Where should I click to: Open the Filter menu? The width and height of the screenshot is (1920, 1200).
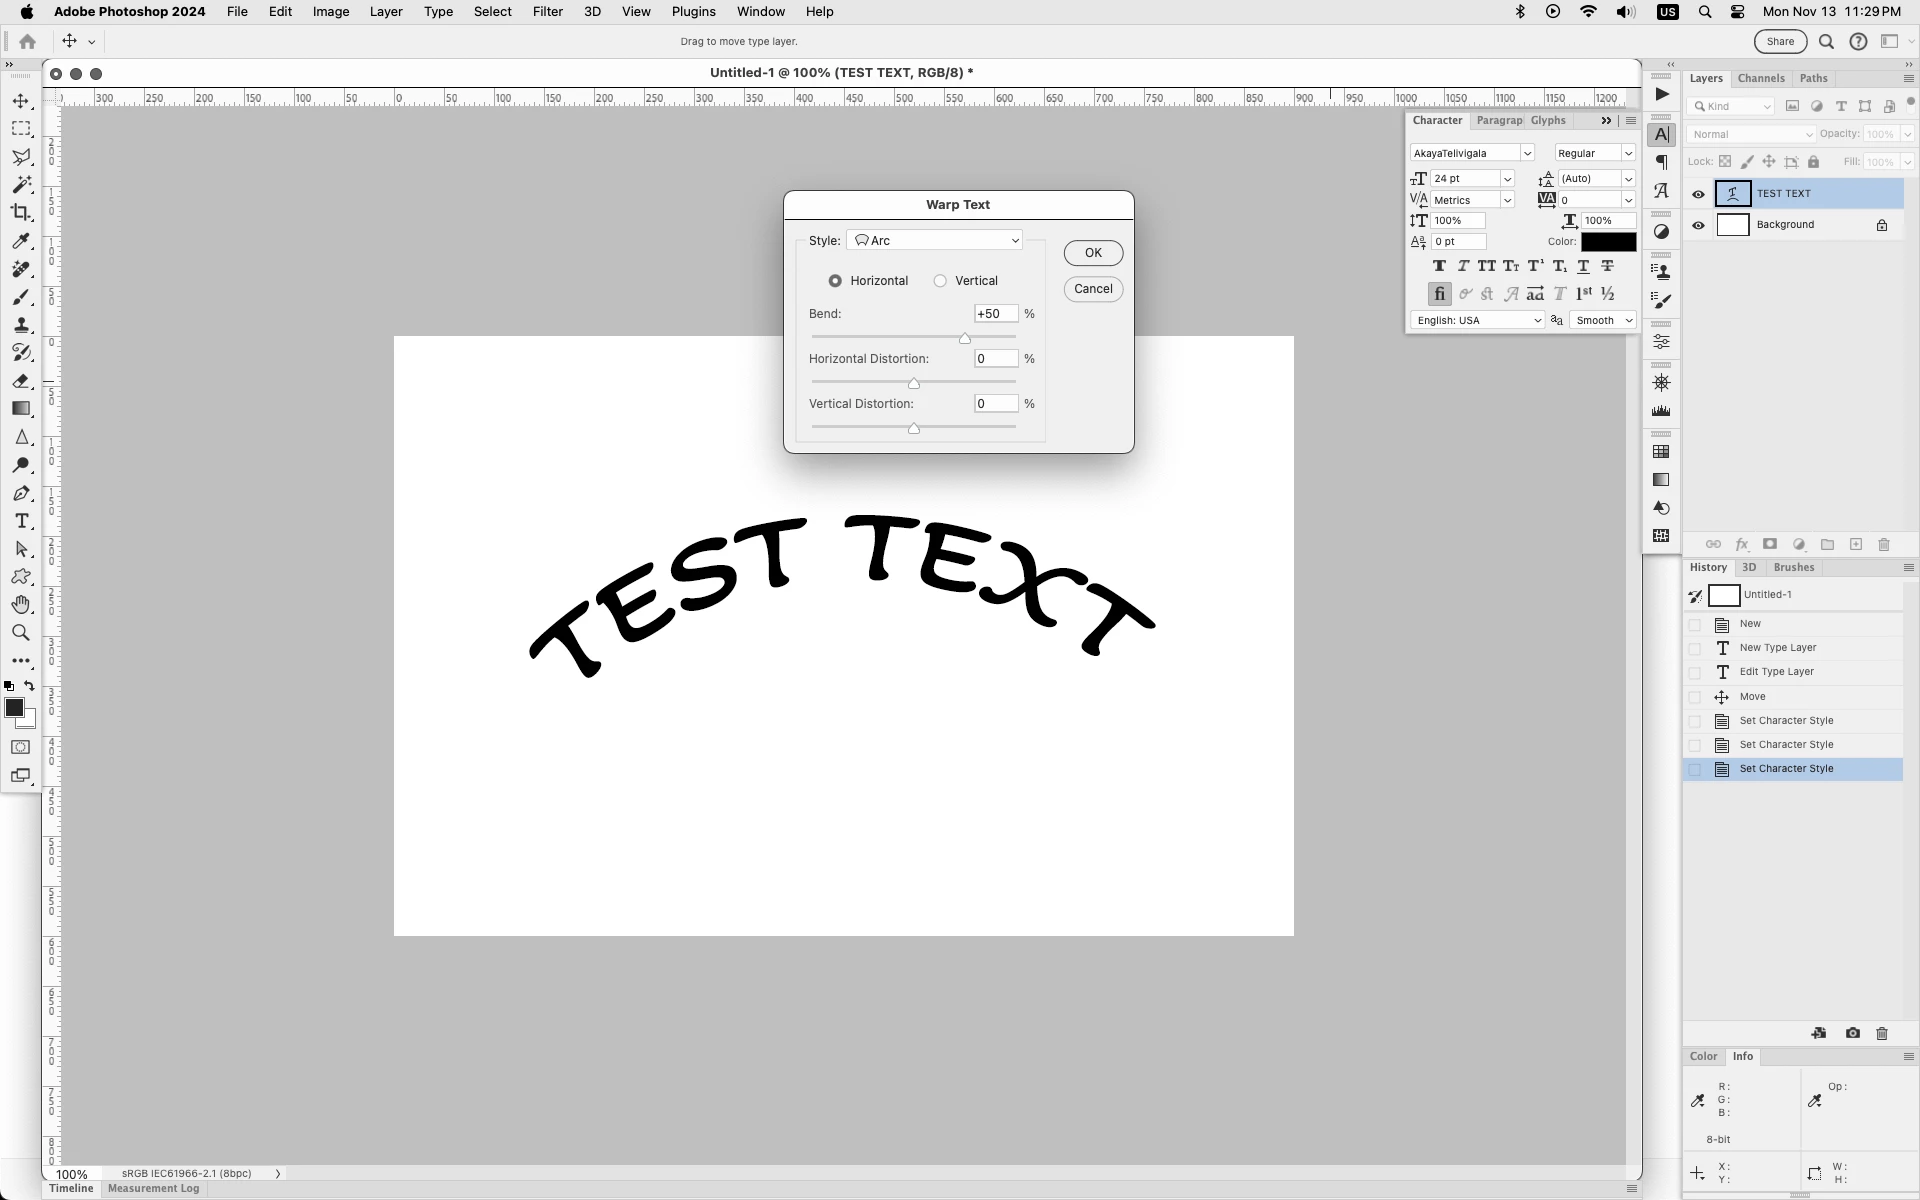pyautogui.click(x=547, y=12)
